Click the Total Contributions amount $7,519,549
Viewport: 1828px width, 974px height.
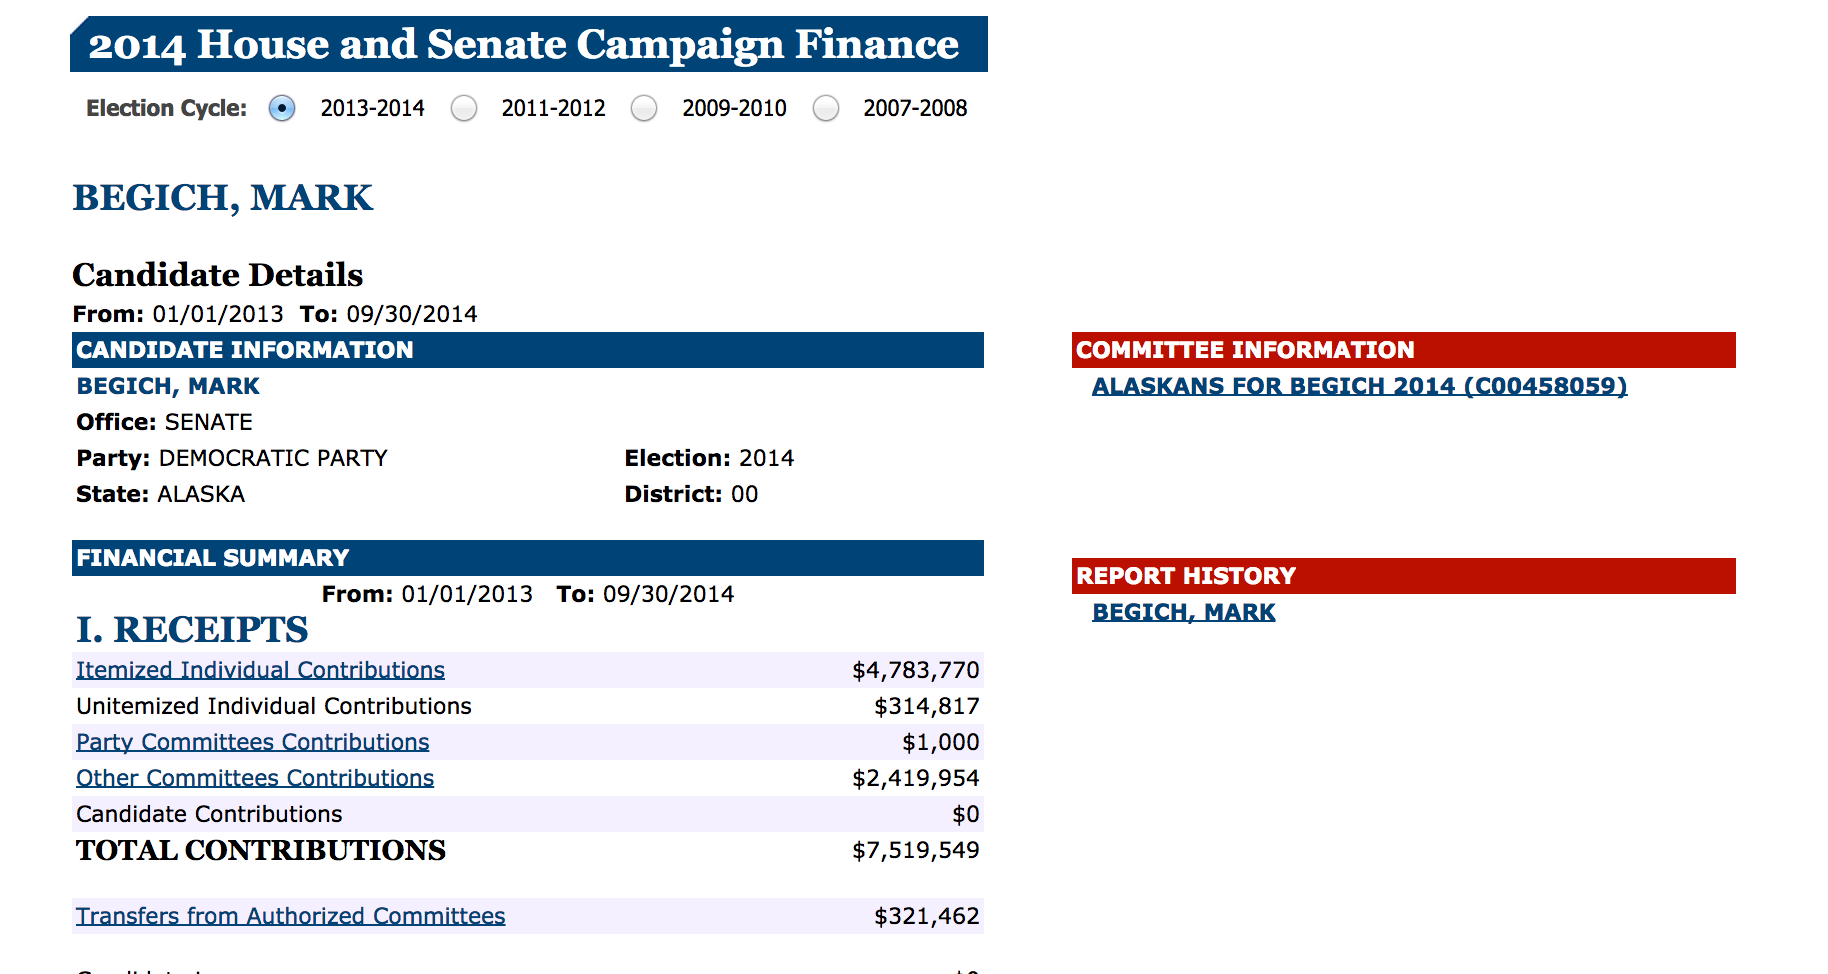pos(915,850)
